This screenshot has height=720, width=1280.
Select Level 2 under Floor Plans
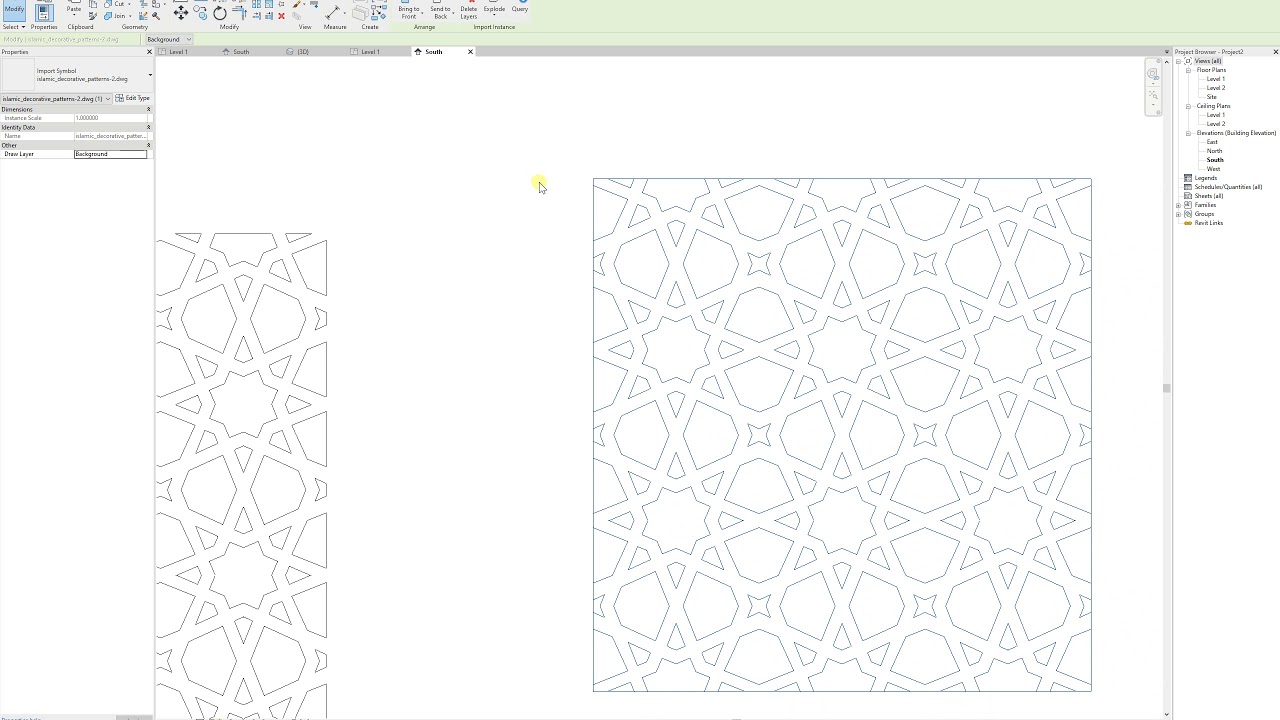click(1215, 88)
